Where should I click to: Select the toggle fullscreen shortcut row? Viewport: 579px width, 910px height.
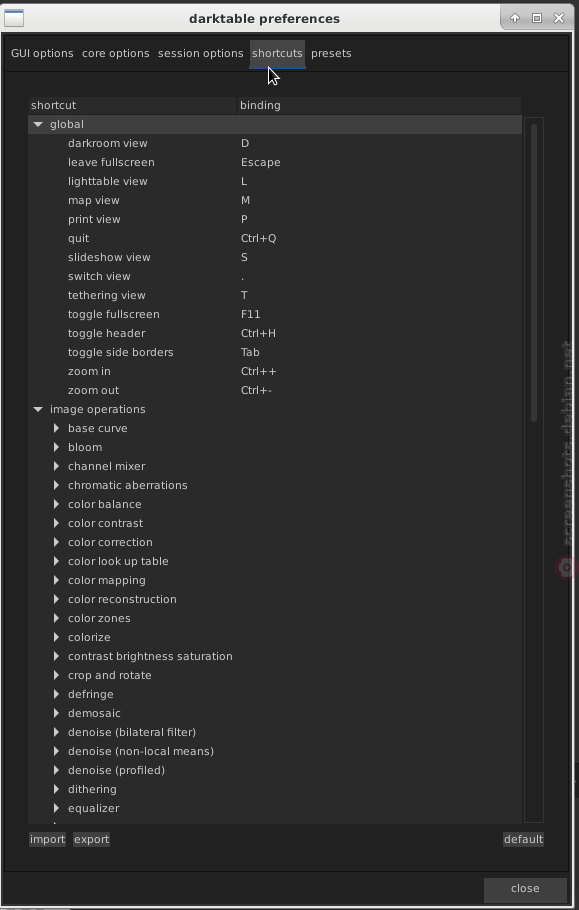click(x=274, y=314)
